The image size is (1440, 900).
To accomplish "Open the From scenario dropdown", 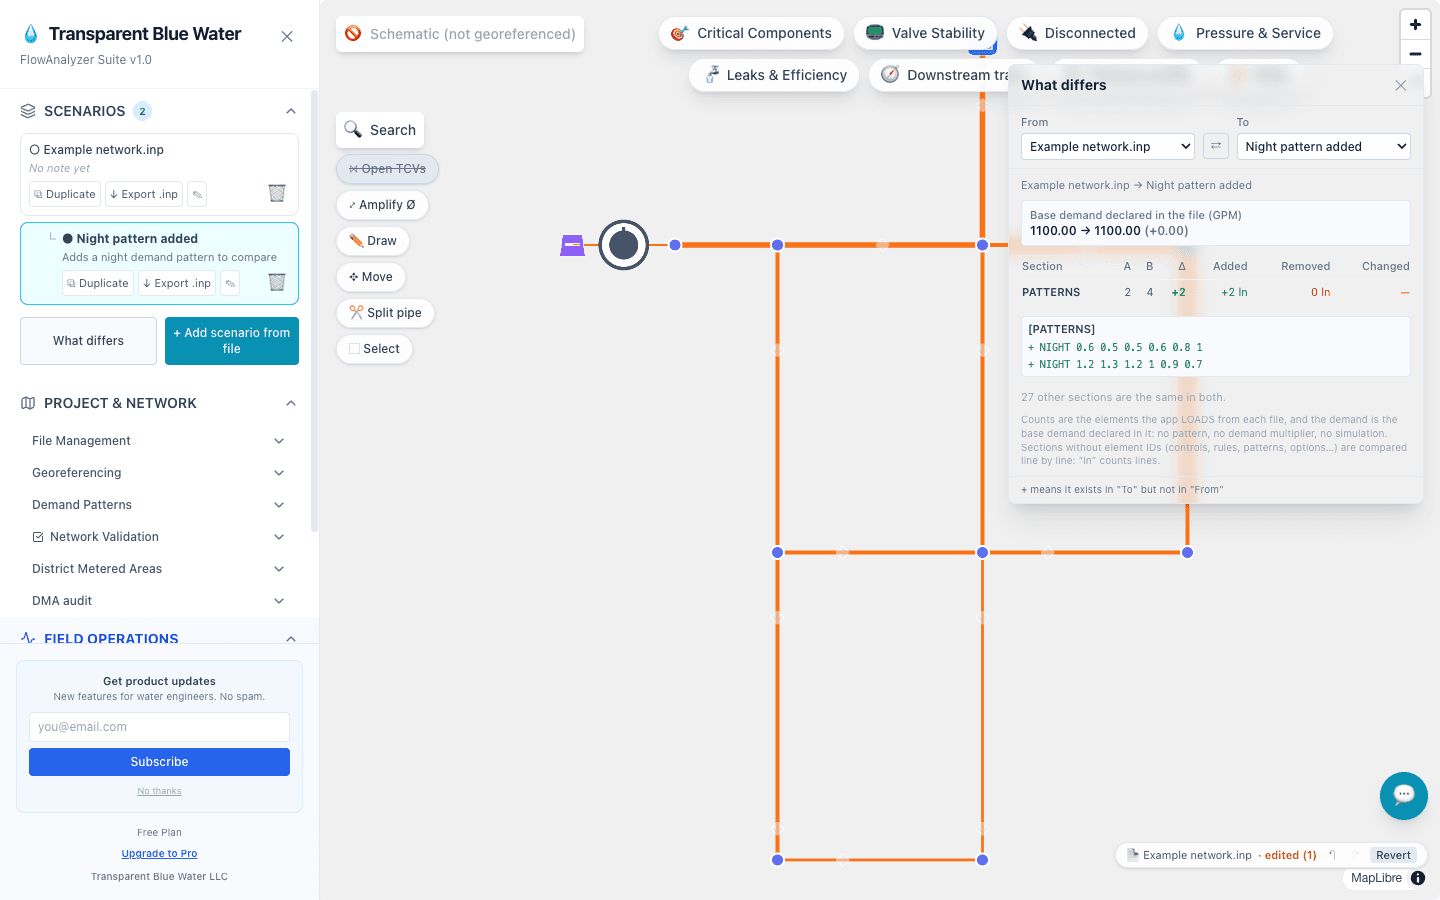I will point(1108,146).
